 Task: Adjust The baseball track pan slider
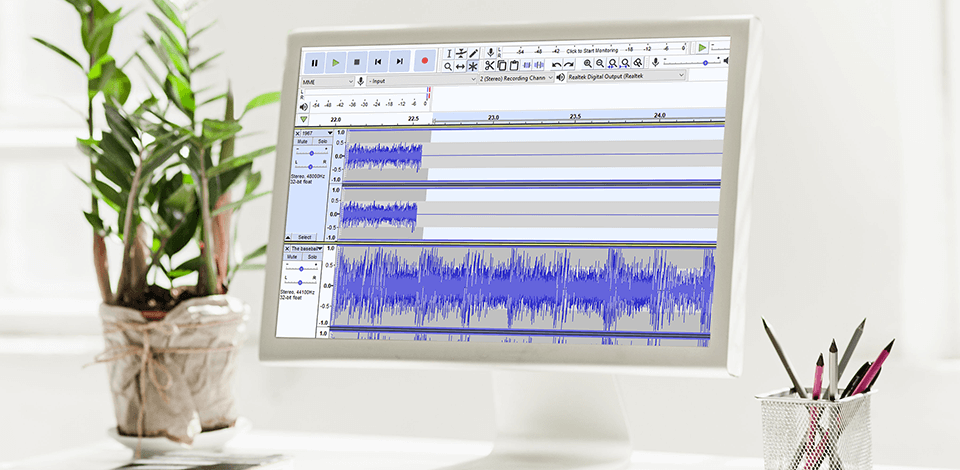click(x=299, y=283)
